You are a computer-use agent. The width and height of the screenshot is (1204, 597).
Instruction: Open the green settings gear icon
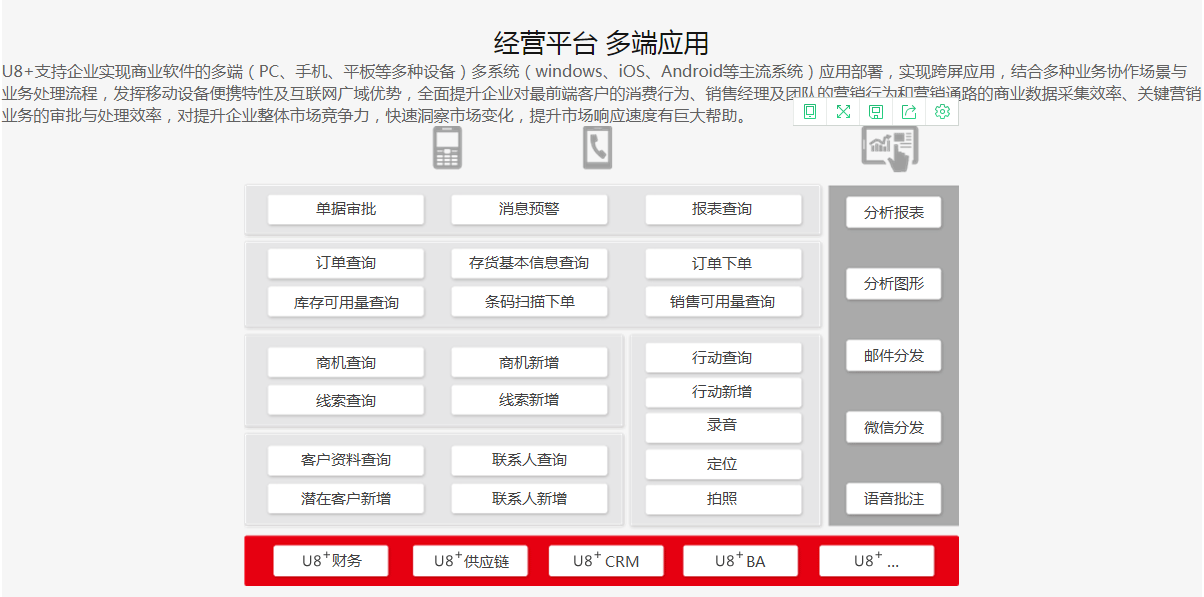click(942, 112)
